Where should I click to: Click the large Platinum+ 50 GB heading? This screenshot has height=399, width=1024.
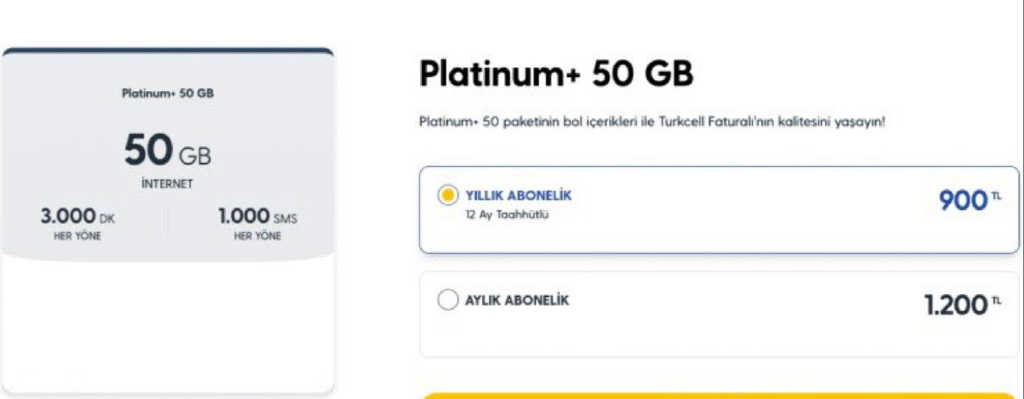click(556, 74)
